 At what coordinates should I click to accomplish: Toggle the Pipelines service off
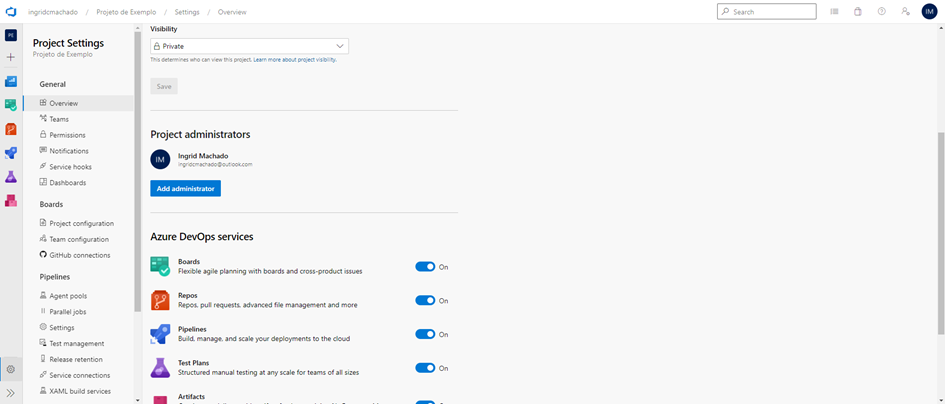[425, 334]
